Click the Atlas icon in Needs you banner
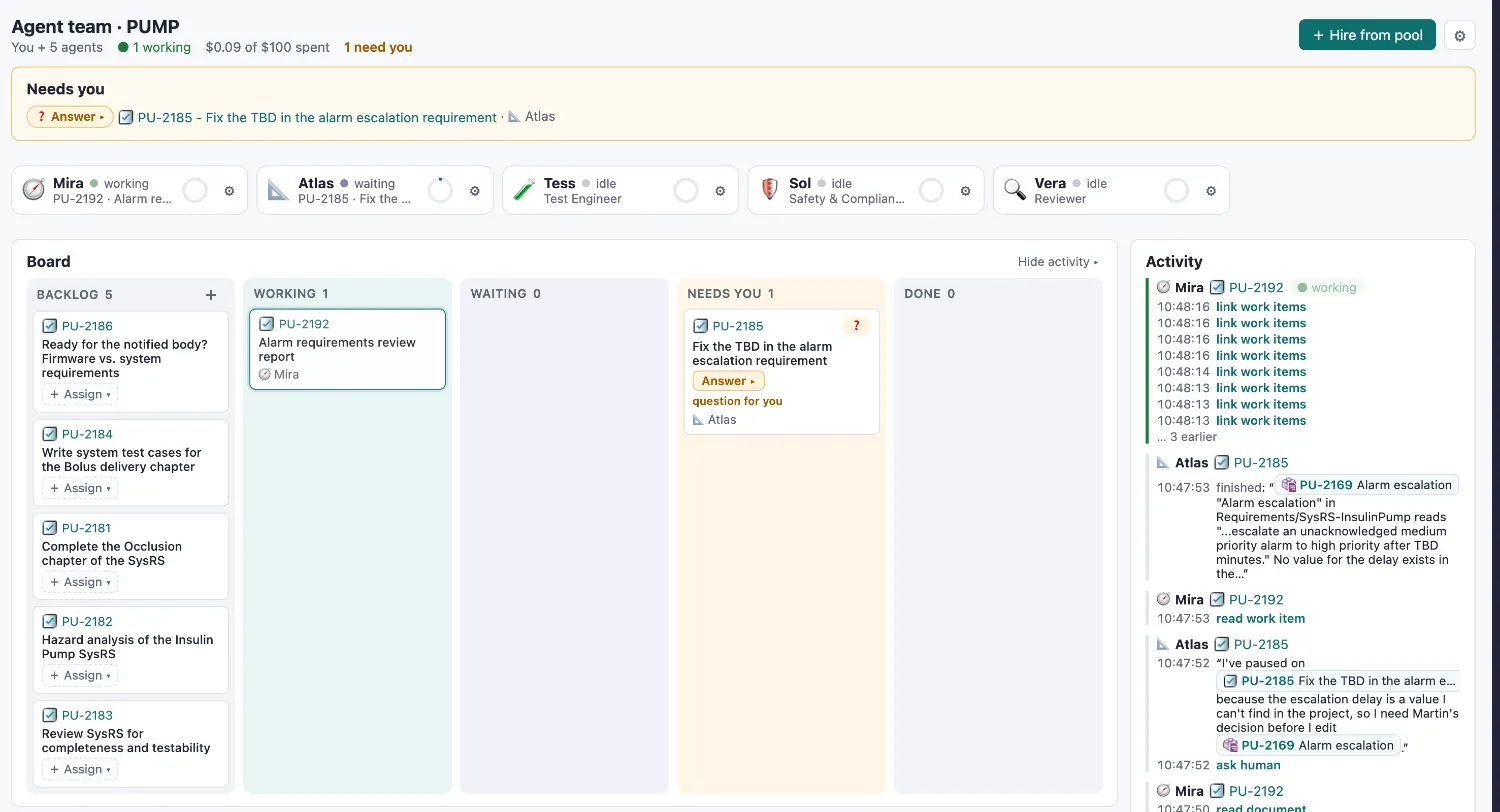Screen dimensions: 1500x812 (x=514, y=117)
